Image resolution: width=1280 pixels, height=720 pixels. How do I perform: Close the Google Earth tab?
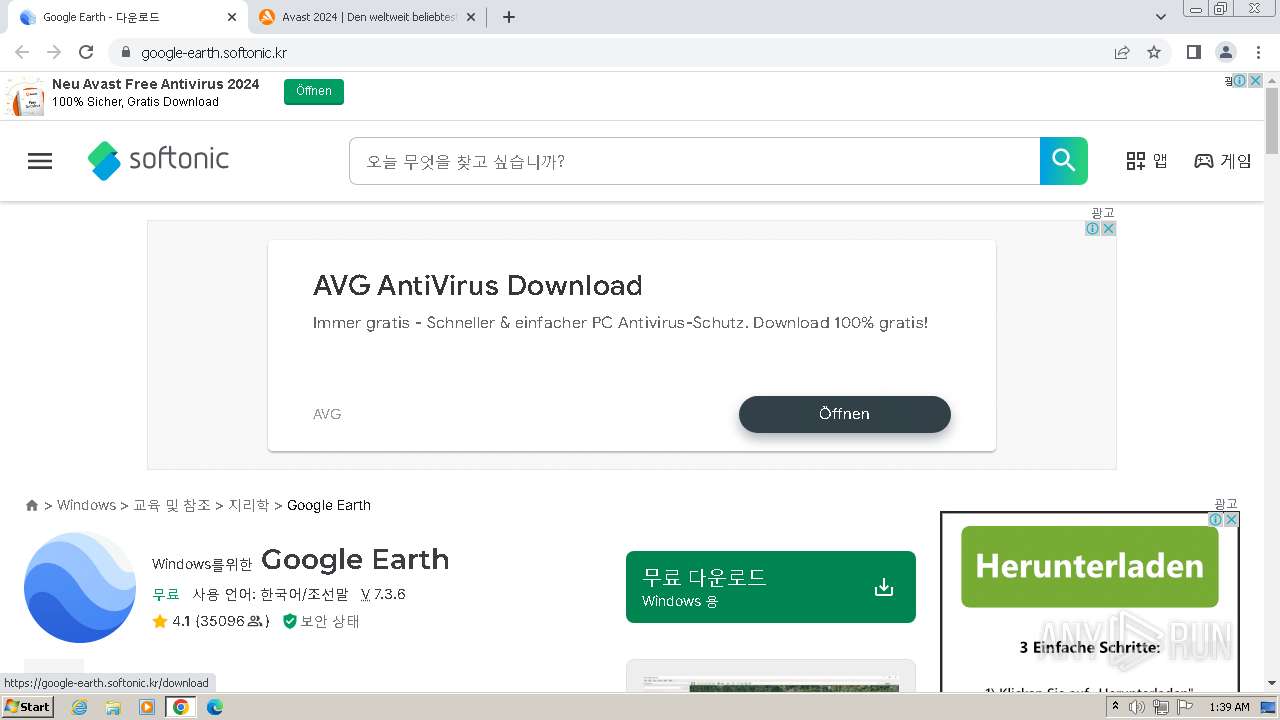(x=232, y=17)
